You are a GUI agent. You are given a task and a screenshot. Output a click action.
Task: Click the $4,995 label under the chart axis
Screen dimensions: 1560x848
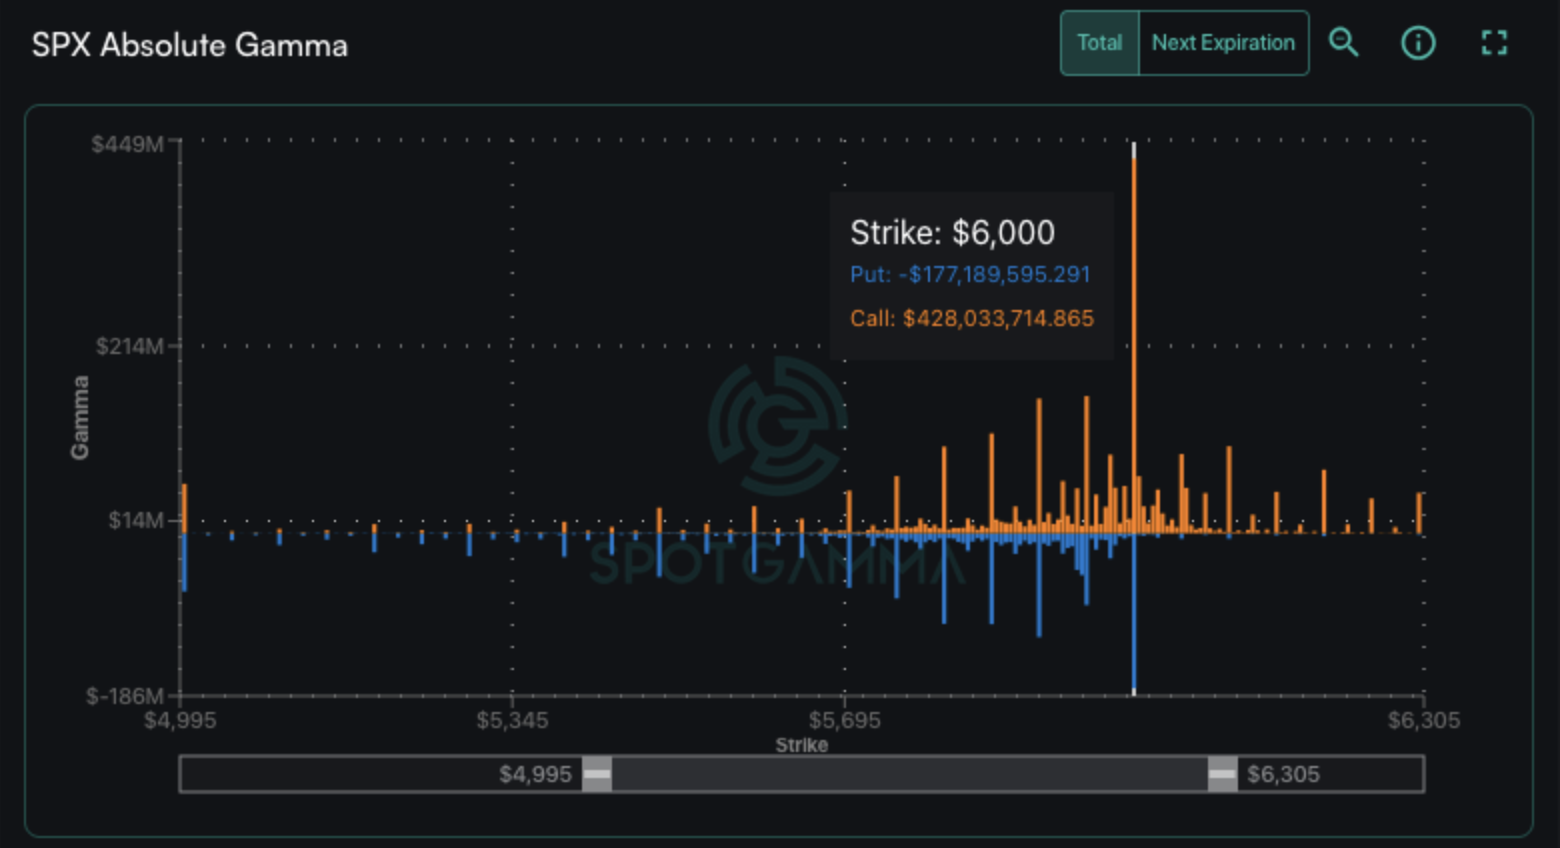click(180, 720)
